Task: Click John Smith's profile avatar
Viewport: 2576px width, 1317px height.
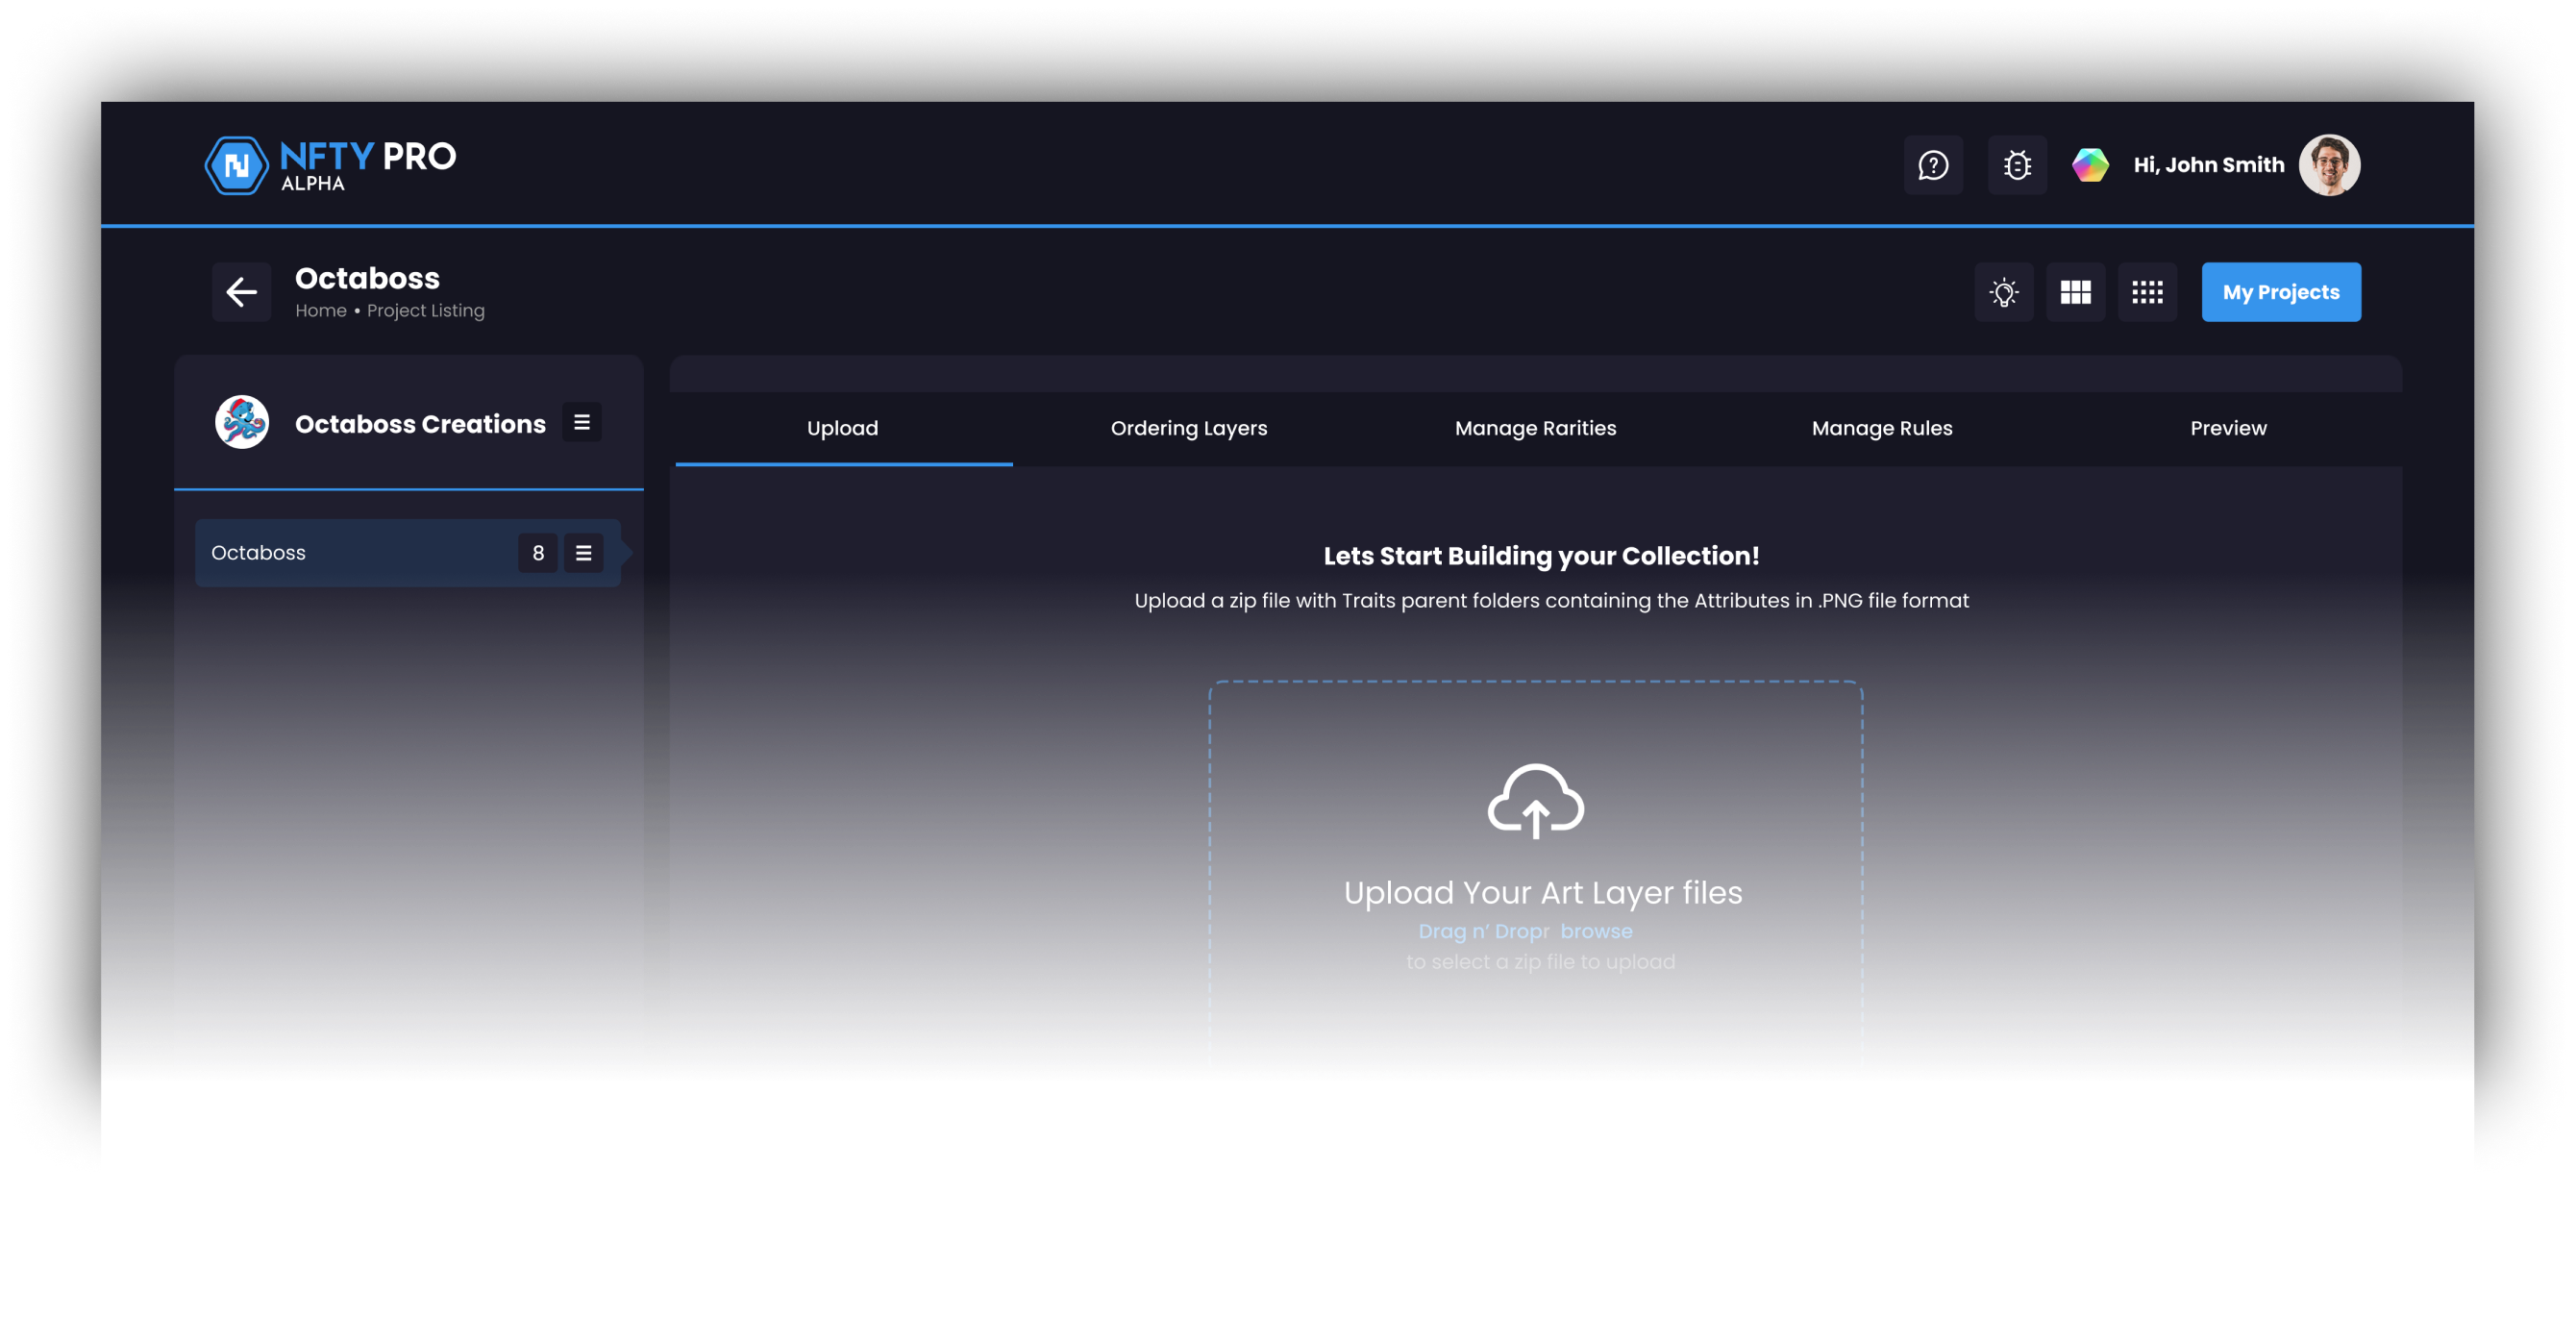Action: pyautogui.click(x=2330, y=164)
